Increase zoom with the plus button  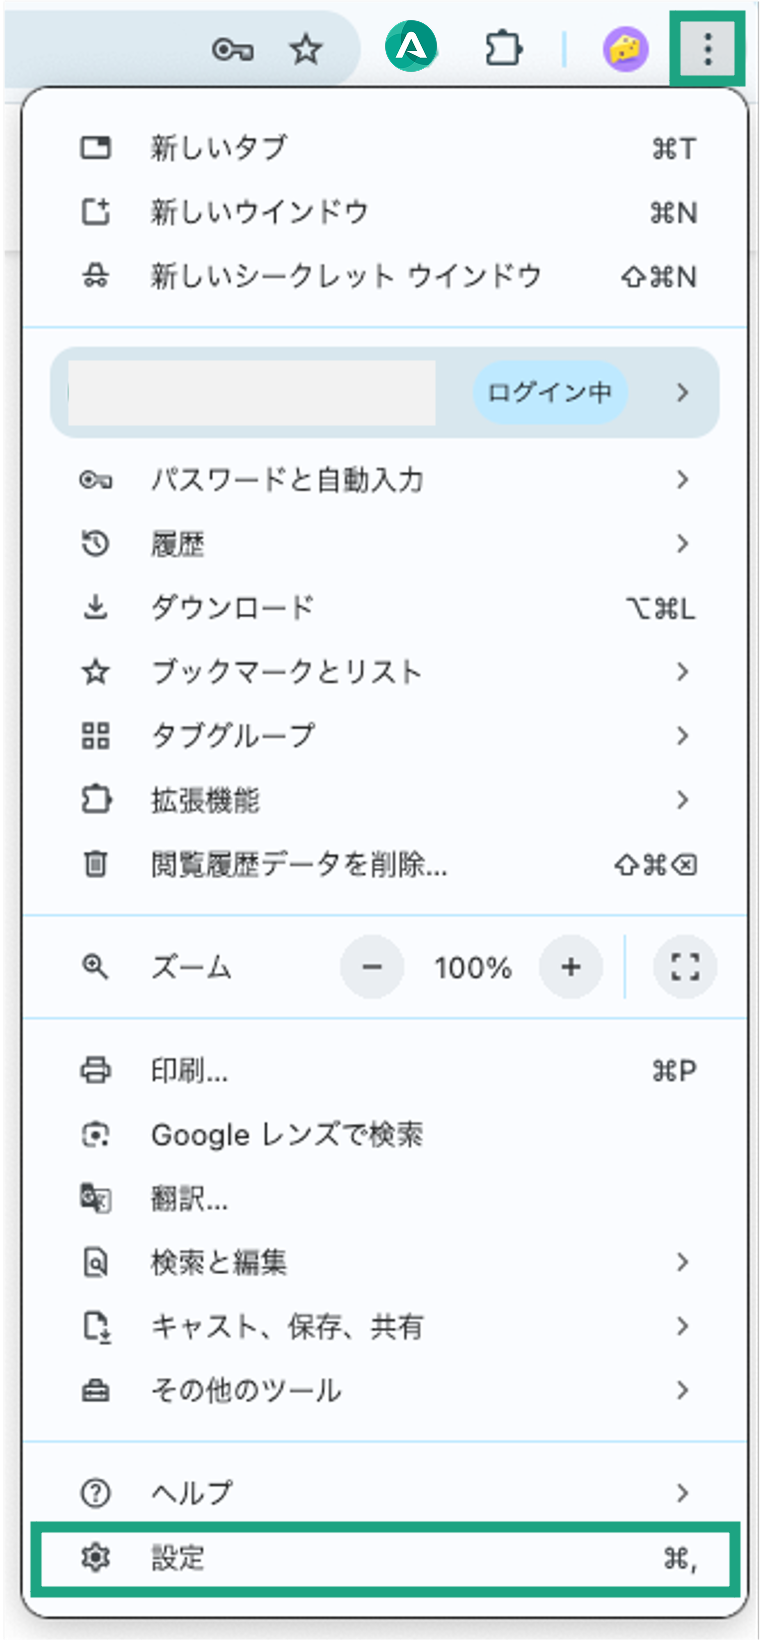(x=571, y=967)
